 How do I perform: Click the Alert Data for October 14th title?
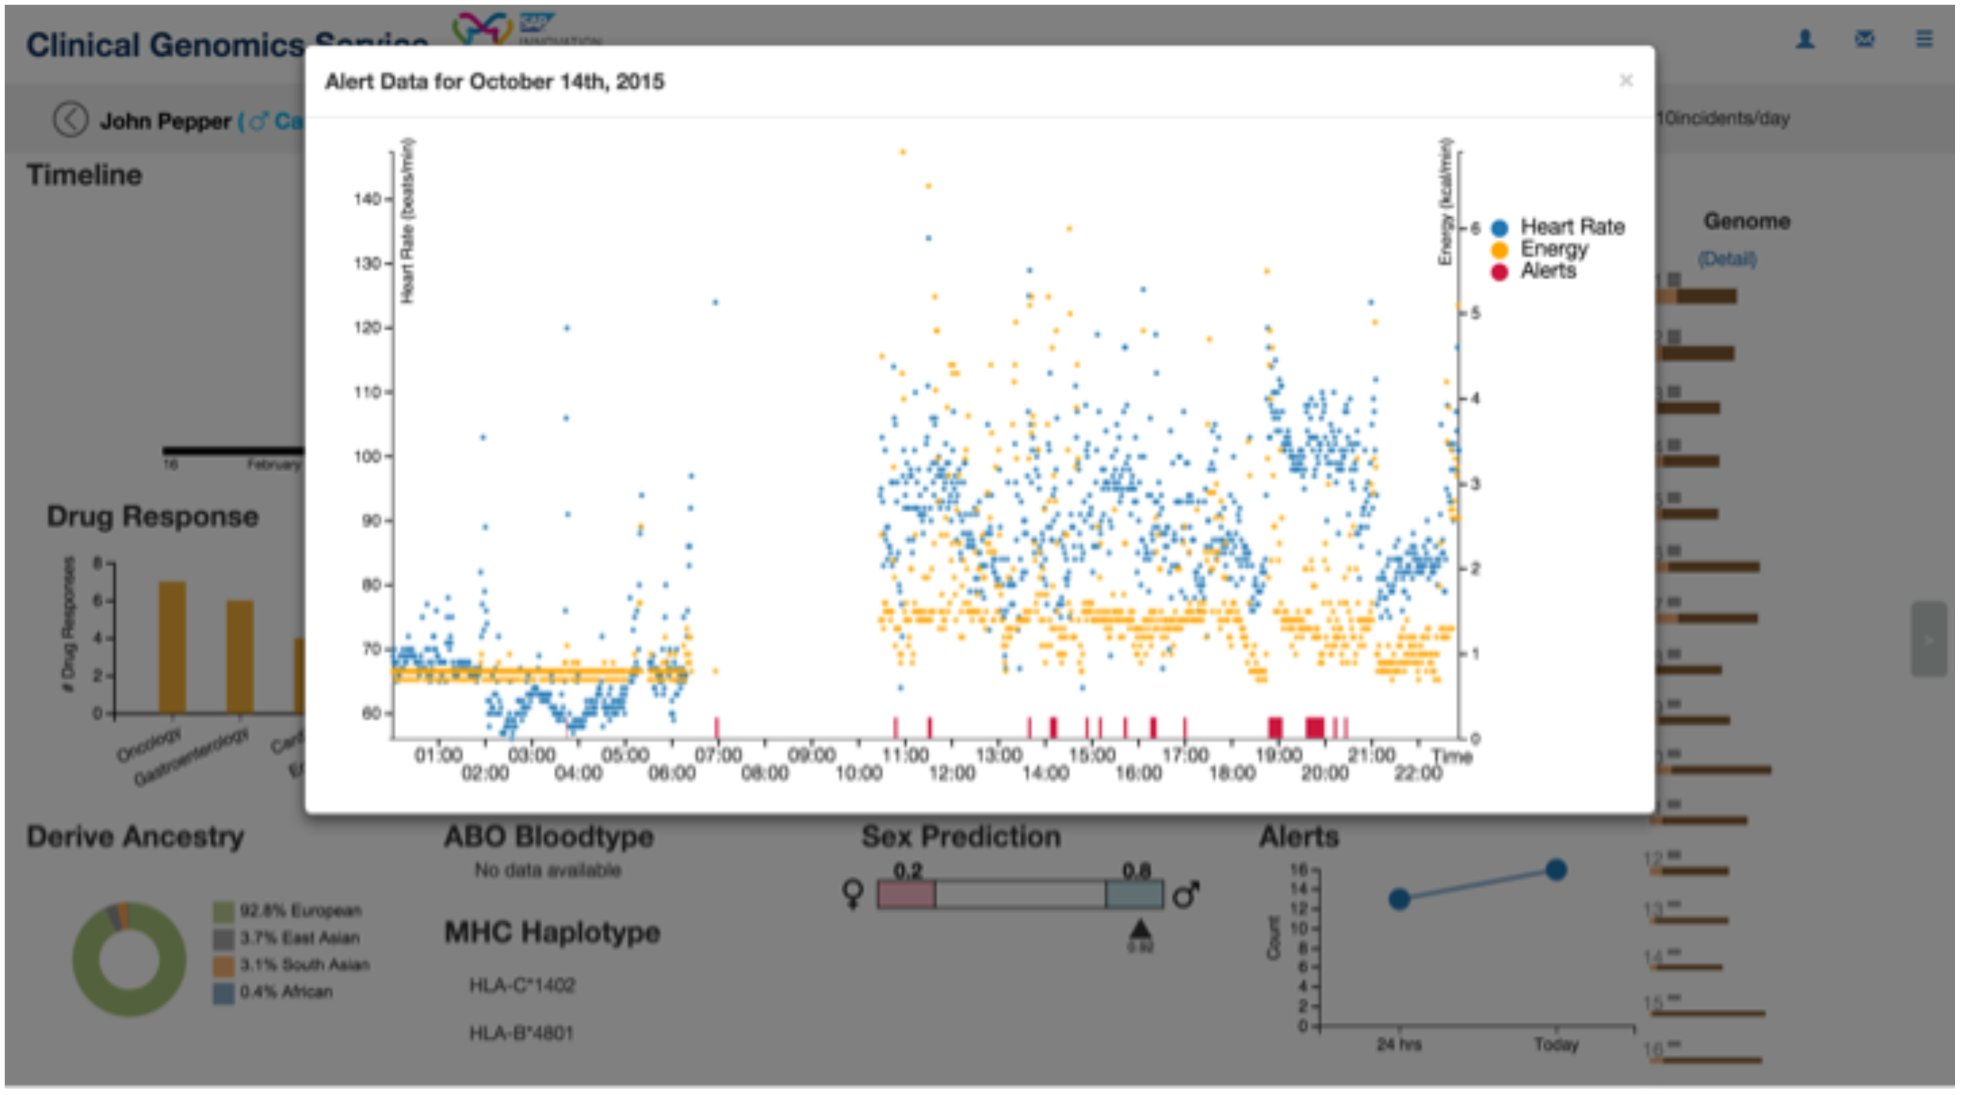495,81
